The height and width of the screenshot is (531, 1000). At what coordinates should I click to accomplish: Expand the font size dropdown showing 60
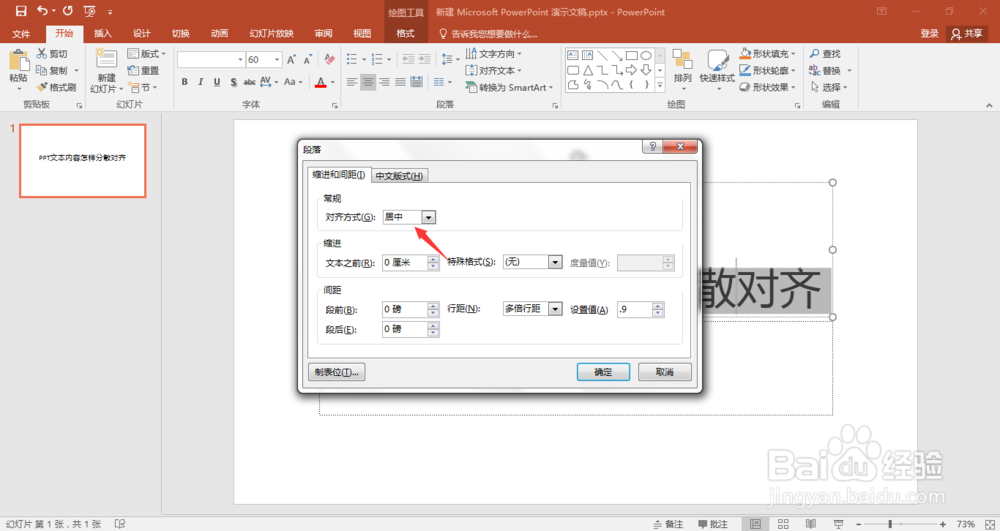(x=277, y=59)
